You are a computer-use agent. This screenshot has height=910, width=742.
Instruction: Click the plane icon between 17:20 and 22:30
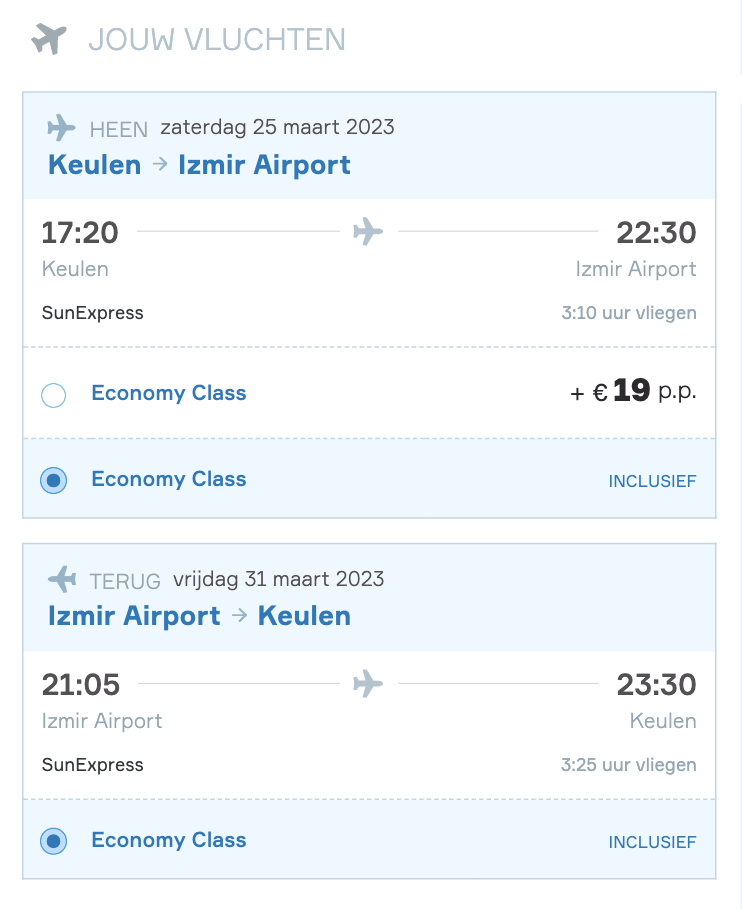point(368,231)
